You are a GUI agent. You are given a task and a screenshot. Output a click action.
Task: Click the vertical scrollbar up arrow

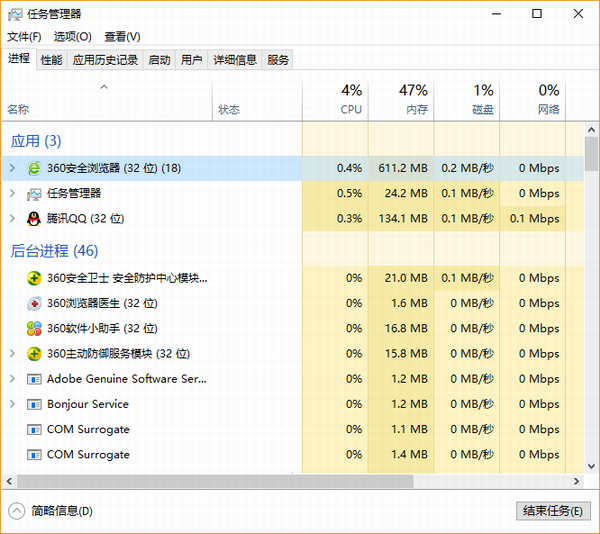[x=591, y=130]
